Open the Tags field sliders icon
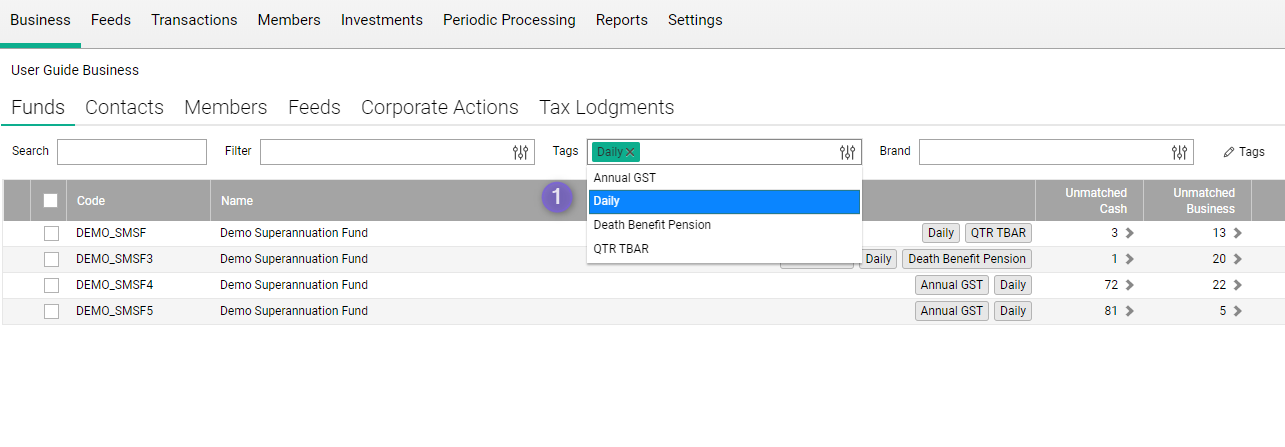Viewport: 1285px width, 447px height. point(847,152)
